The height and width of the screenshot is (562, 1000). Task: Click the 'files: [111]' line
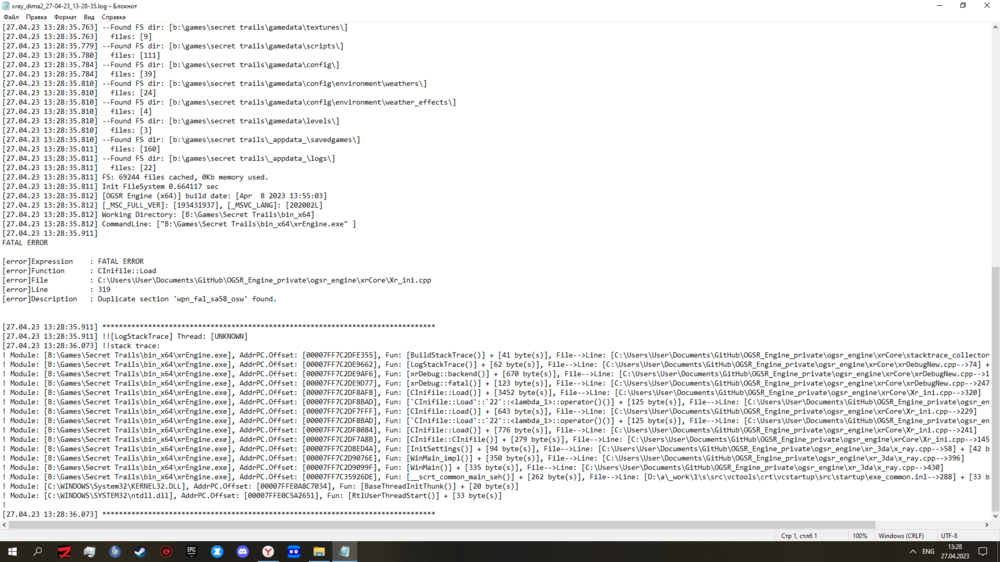(81, 55)
